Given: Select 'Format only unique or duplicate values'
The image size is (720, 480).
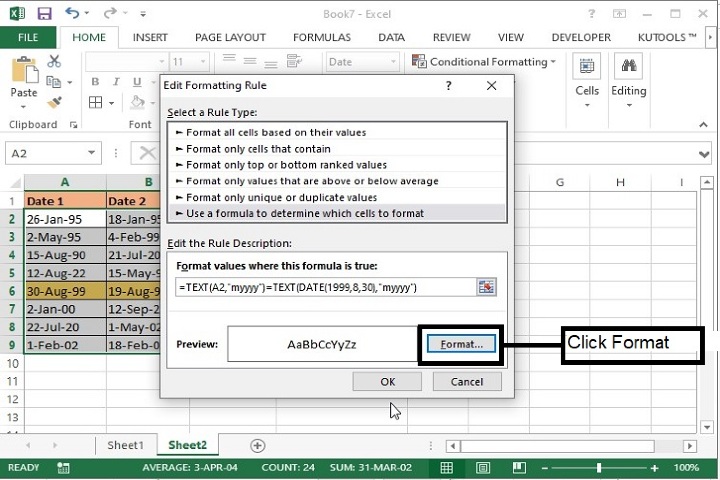Looking at the screenshot, I should 337,198.
